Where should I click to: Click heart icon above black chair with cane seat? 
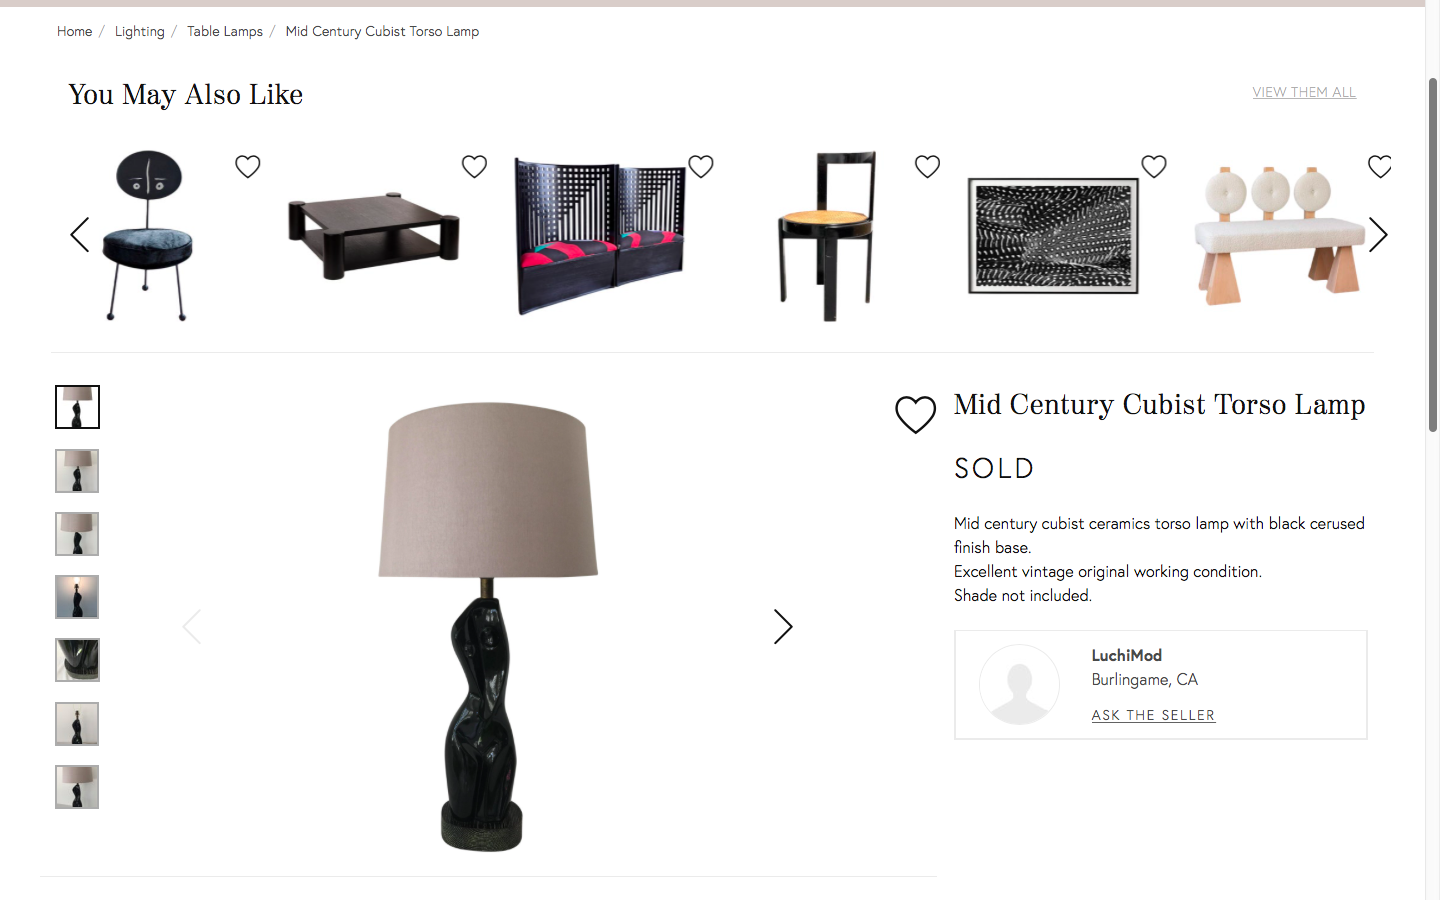927,167
